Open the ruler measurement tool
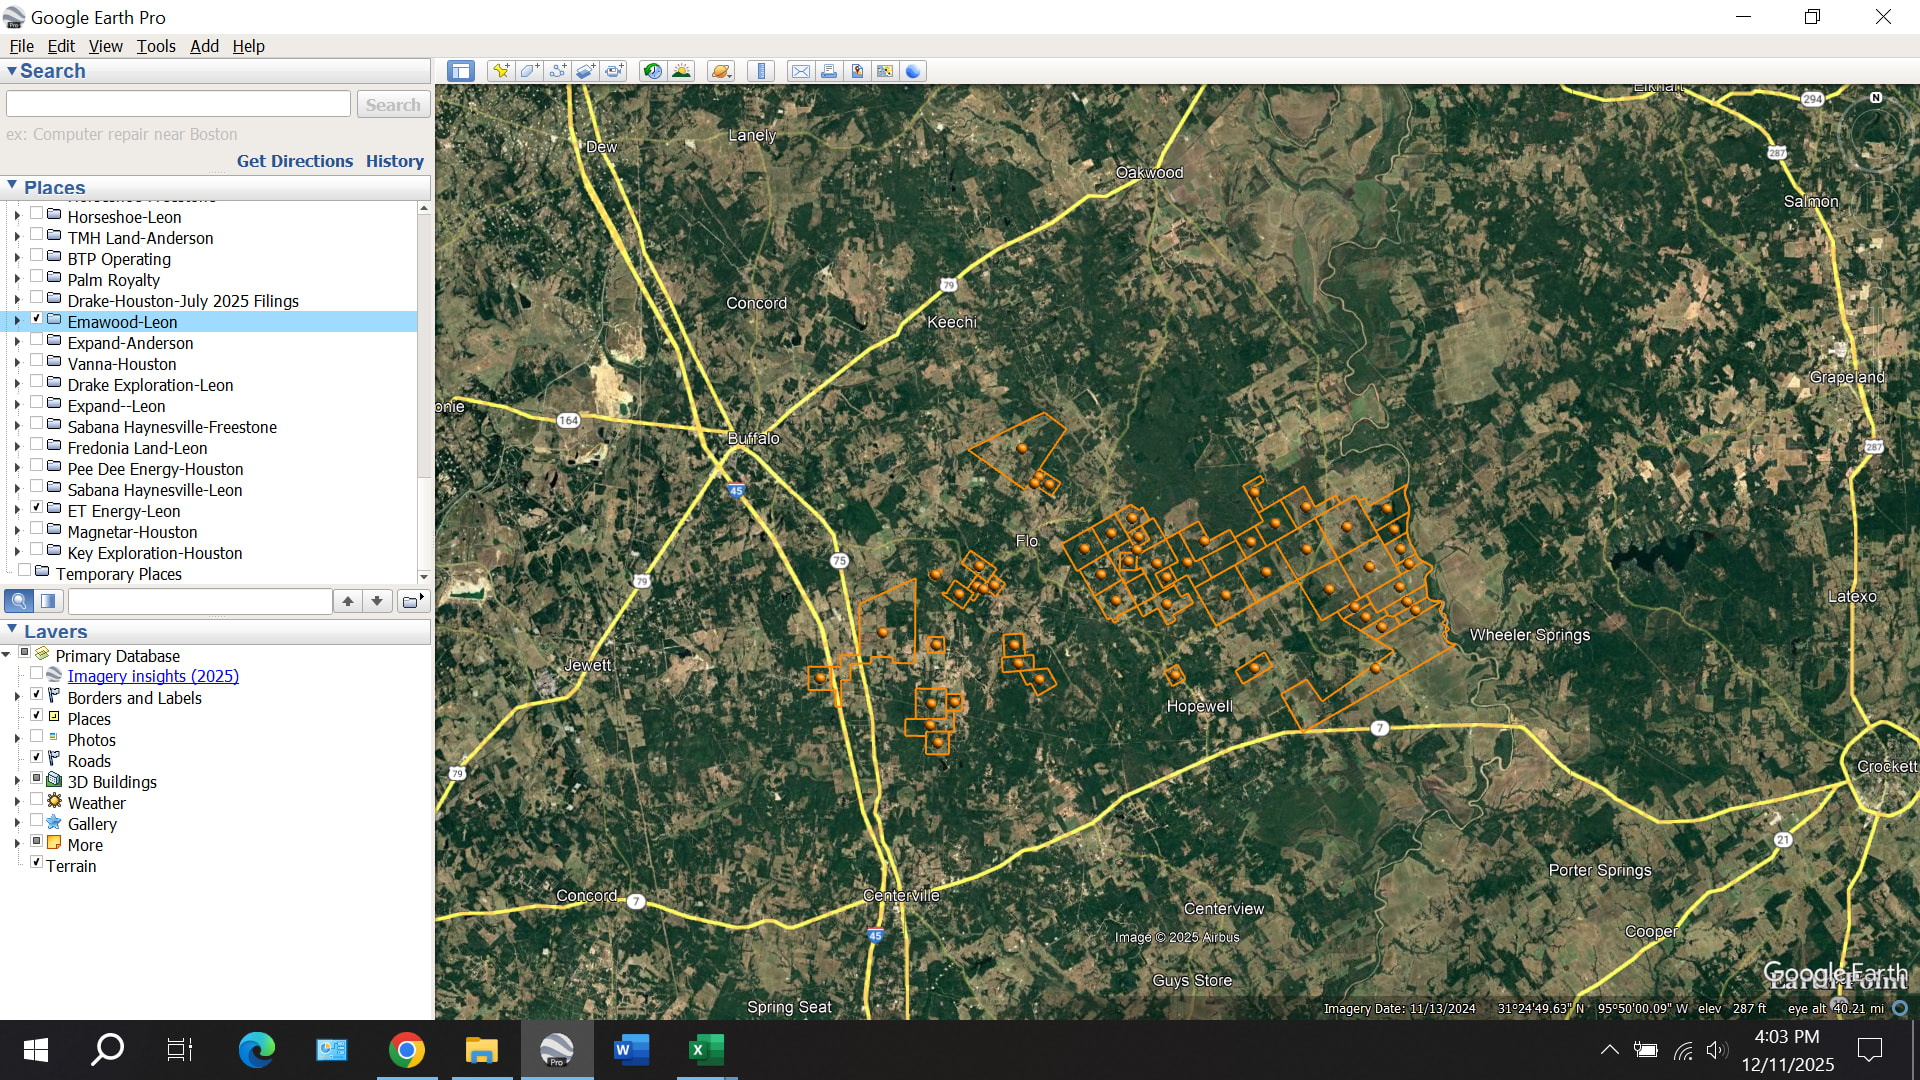This screenshot has height=1080, width=1920. (761, 71)
